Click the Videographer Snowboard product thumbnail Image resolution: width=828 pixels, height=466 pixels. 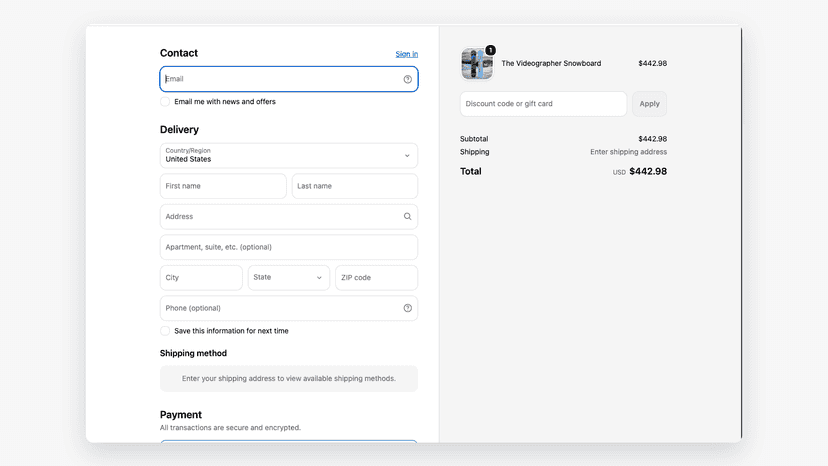(477, 63)
